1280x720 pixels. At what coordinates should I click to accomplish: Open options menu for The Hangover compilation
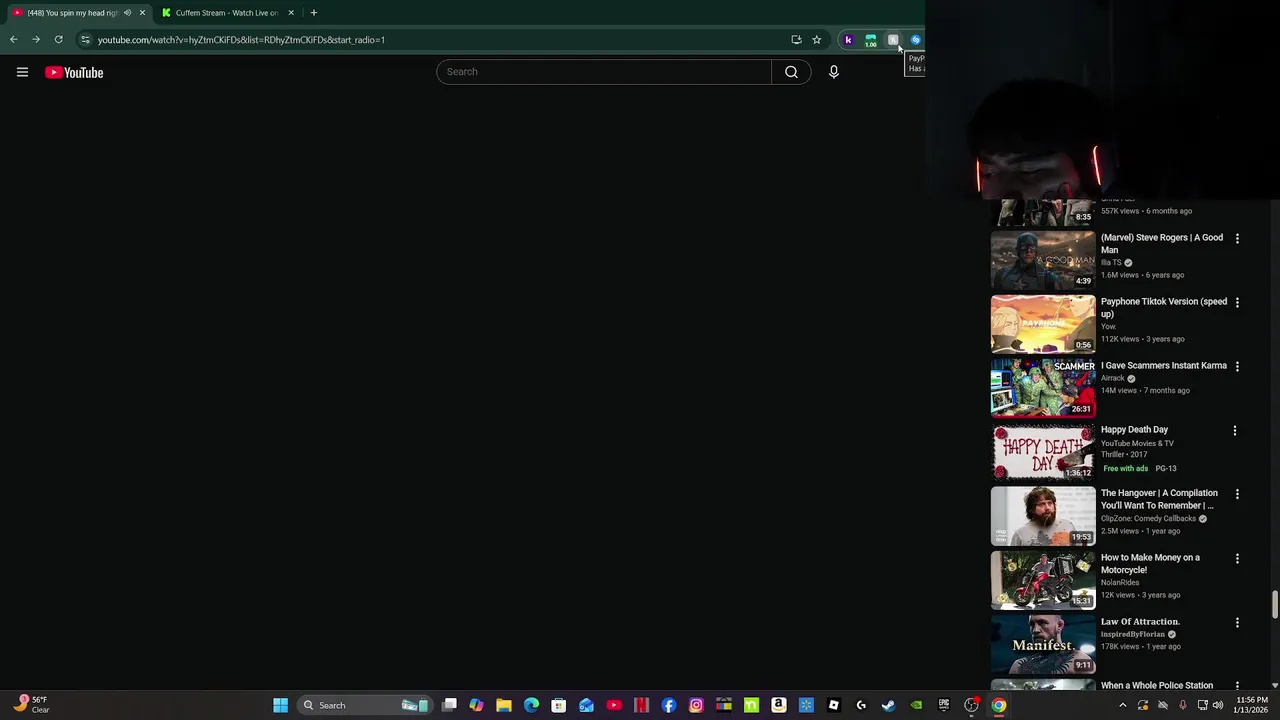click(1237, 495)
